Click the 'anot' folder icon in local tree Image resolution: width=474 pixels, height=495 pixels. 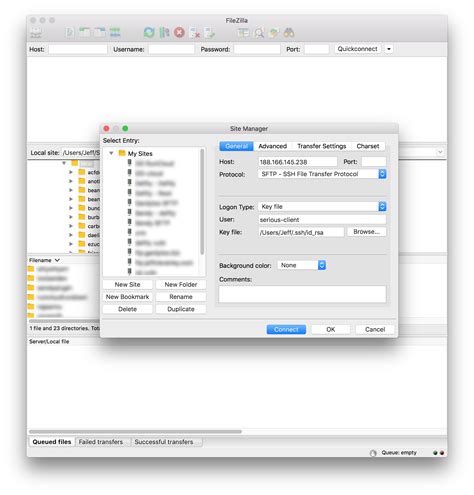(82, 181)
